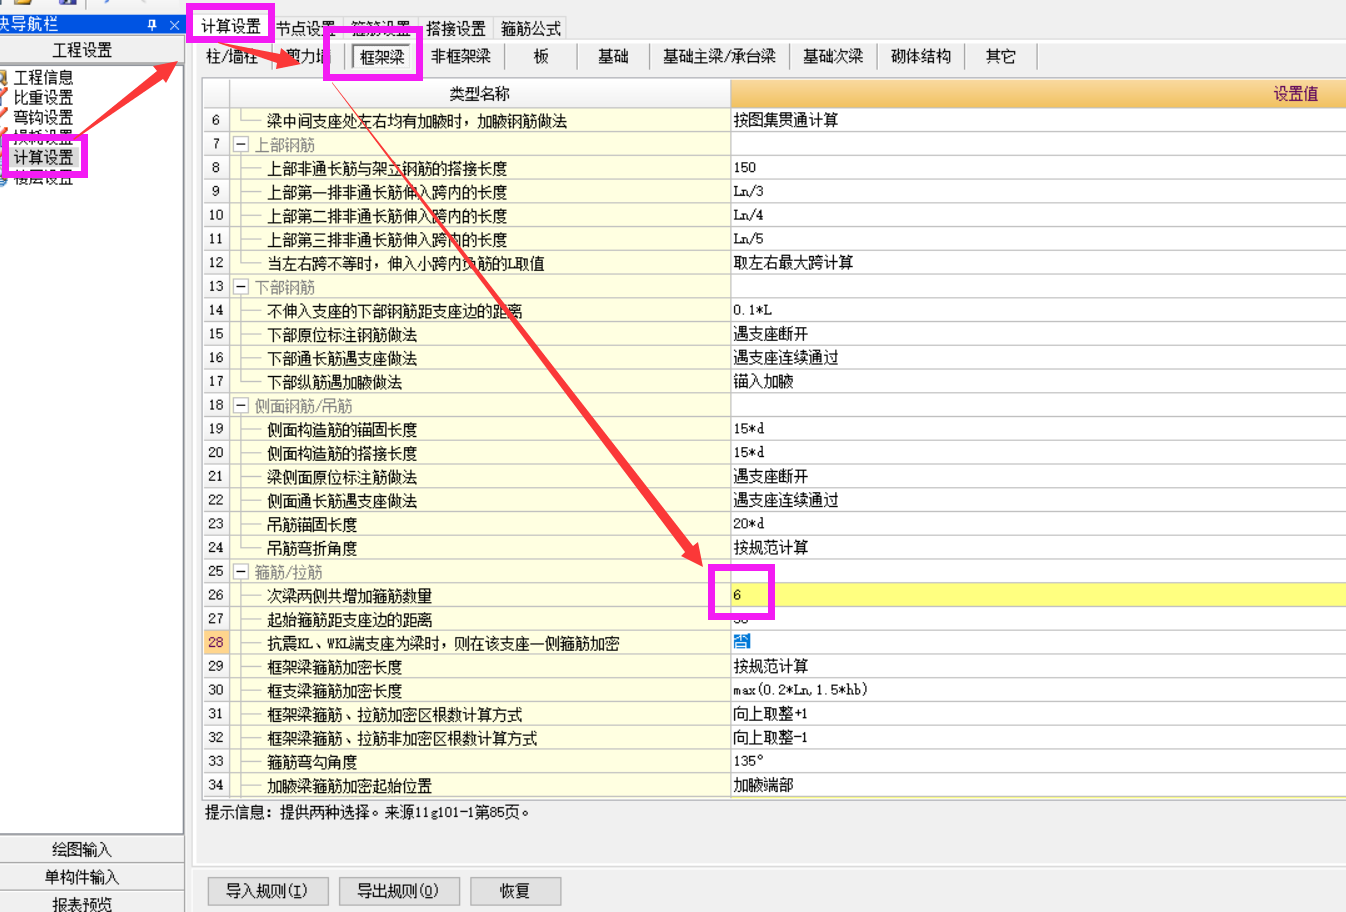Close the navigation bar panel
The height and width of the screenshot is (912, 1346).
174,25
